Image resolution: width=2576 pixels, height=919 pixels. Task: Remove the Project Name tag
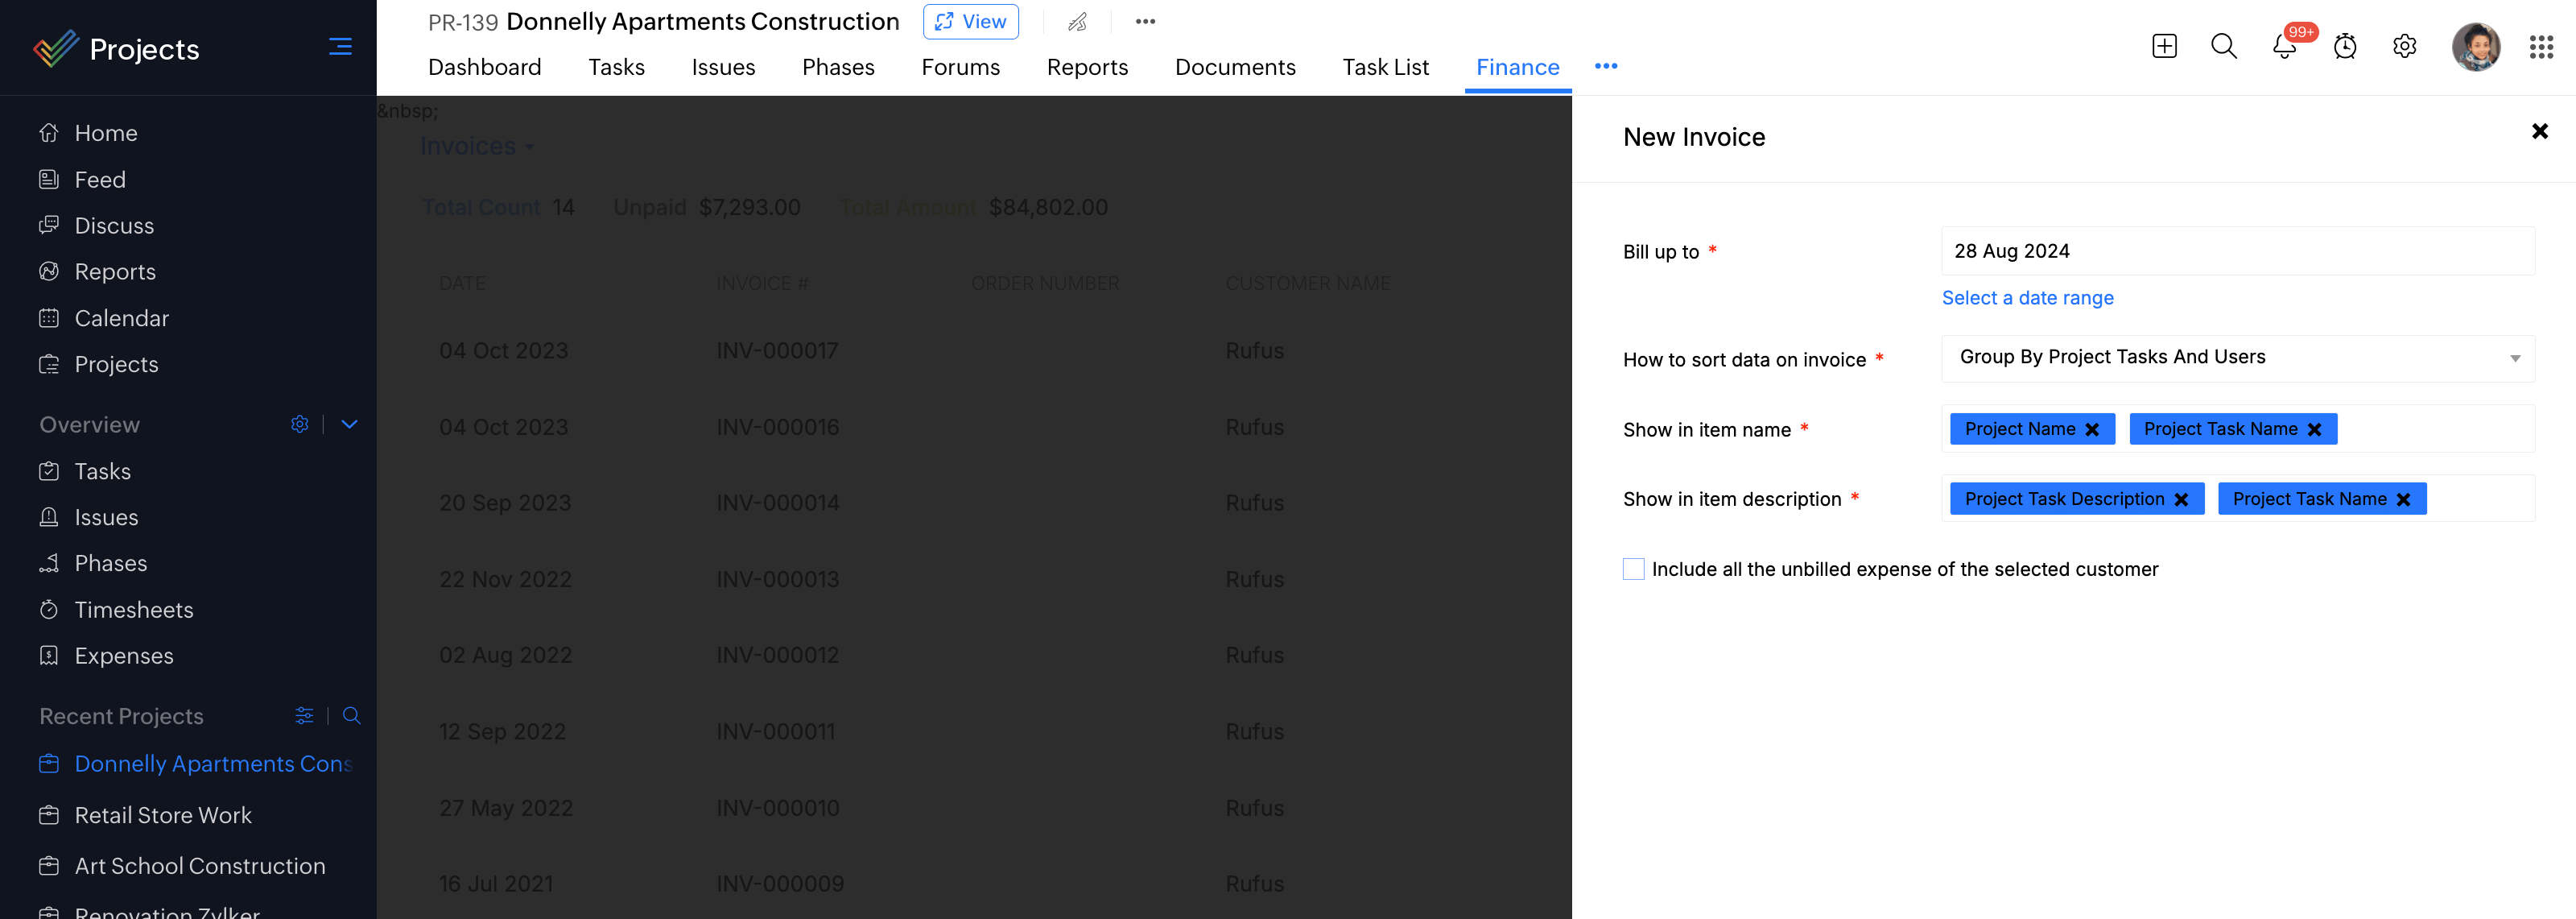coord(2092,429)
